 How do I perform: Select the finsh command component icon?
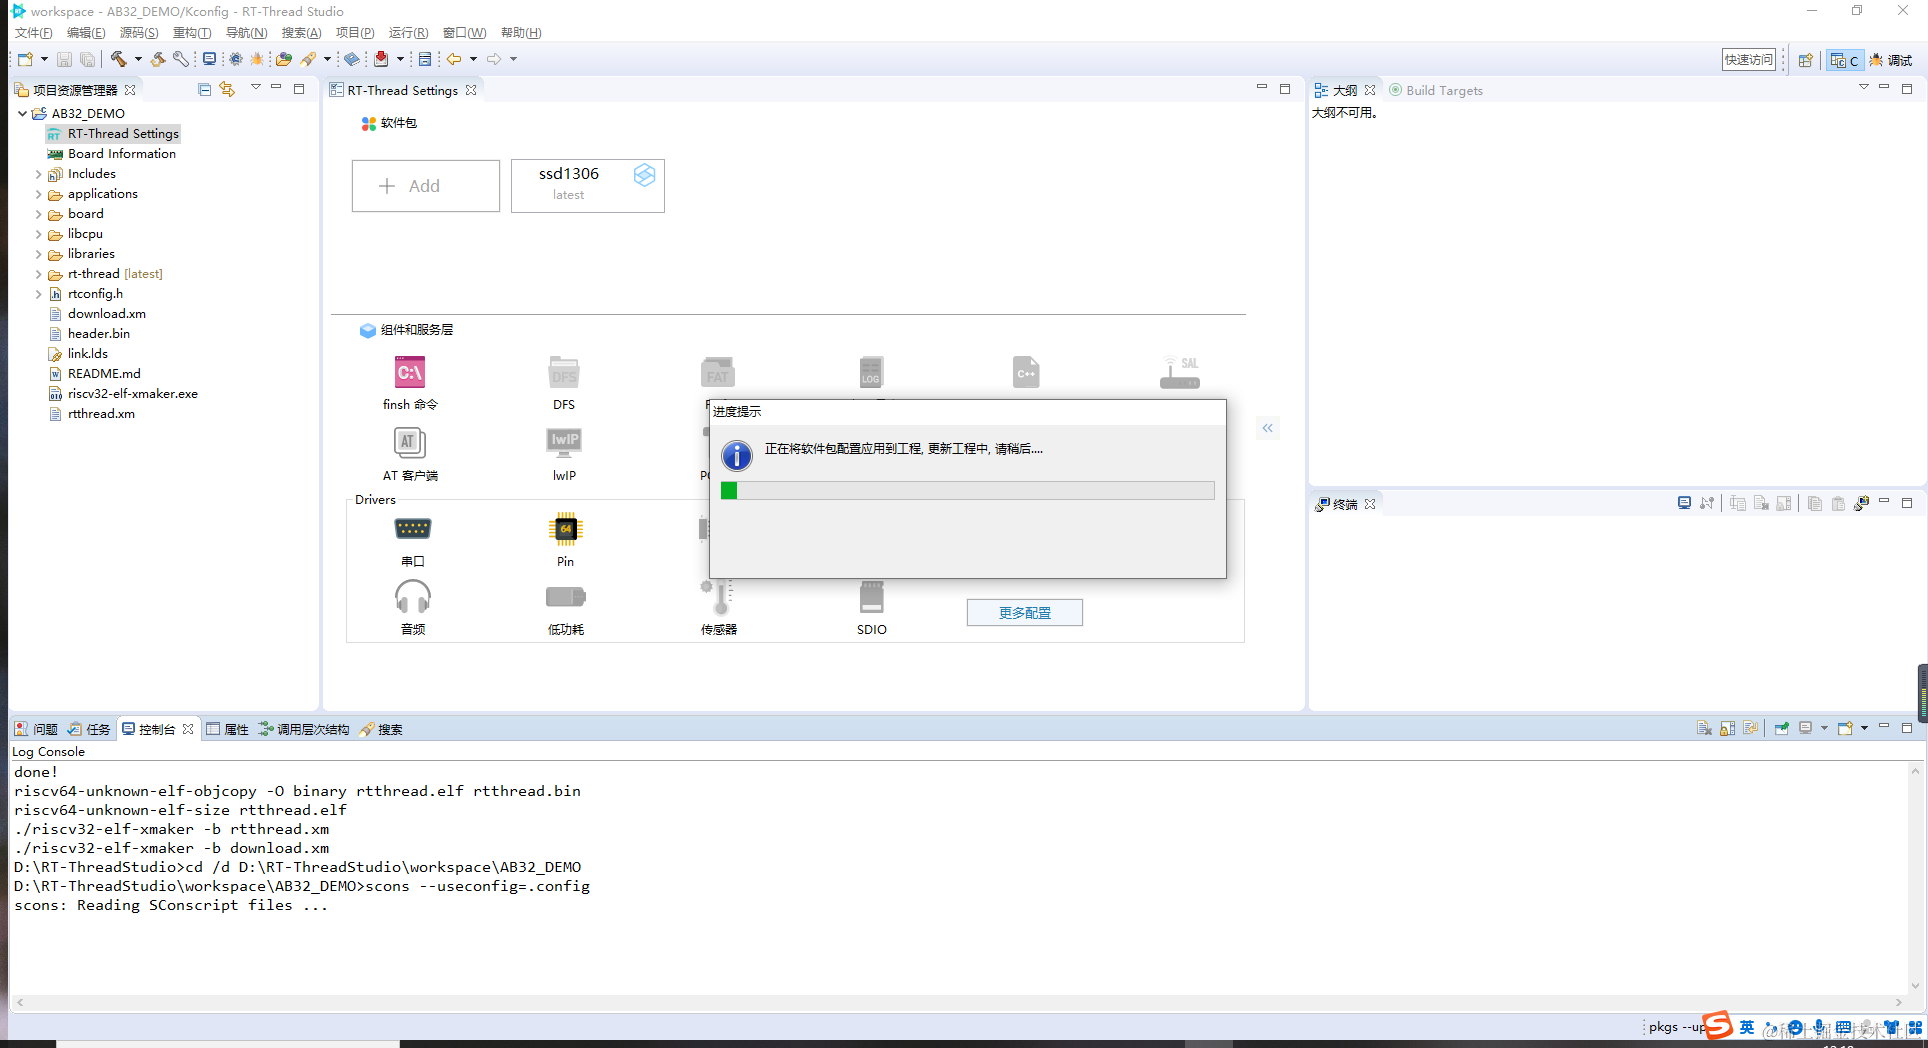coord(410,373)
